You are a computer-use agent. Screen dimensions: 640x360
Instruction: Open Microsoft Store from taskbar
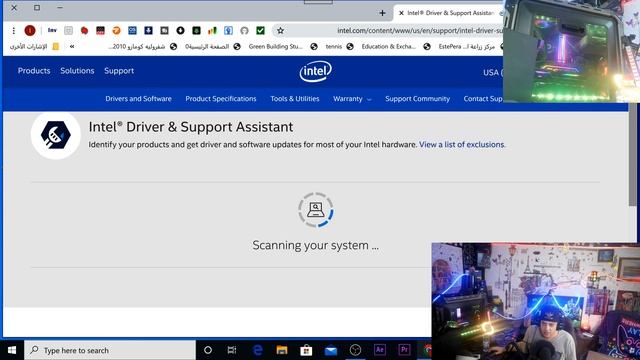[x=306, y=350]
